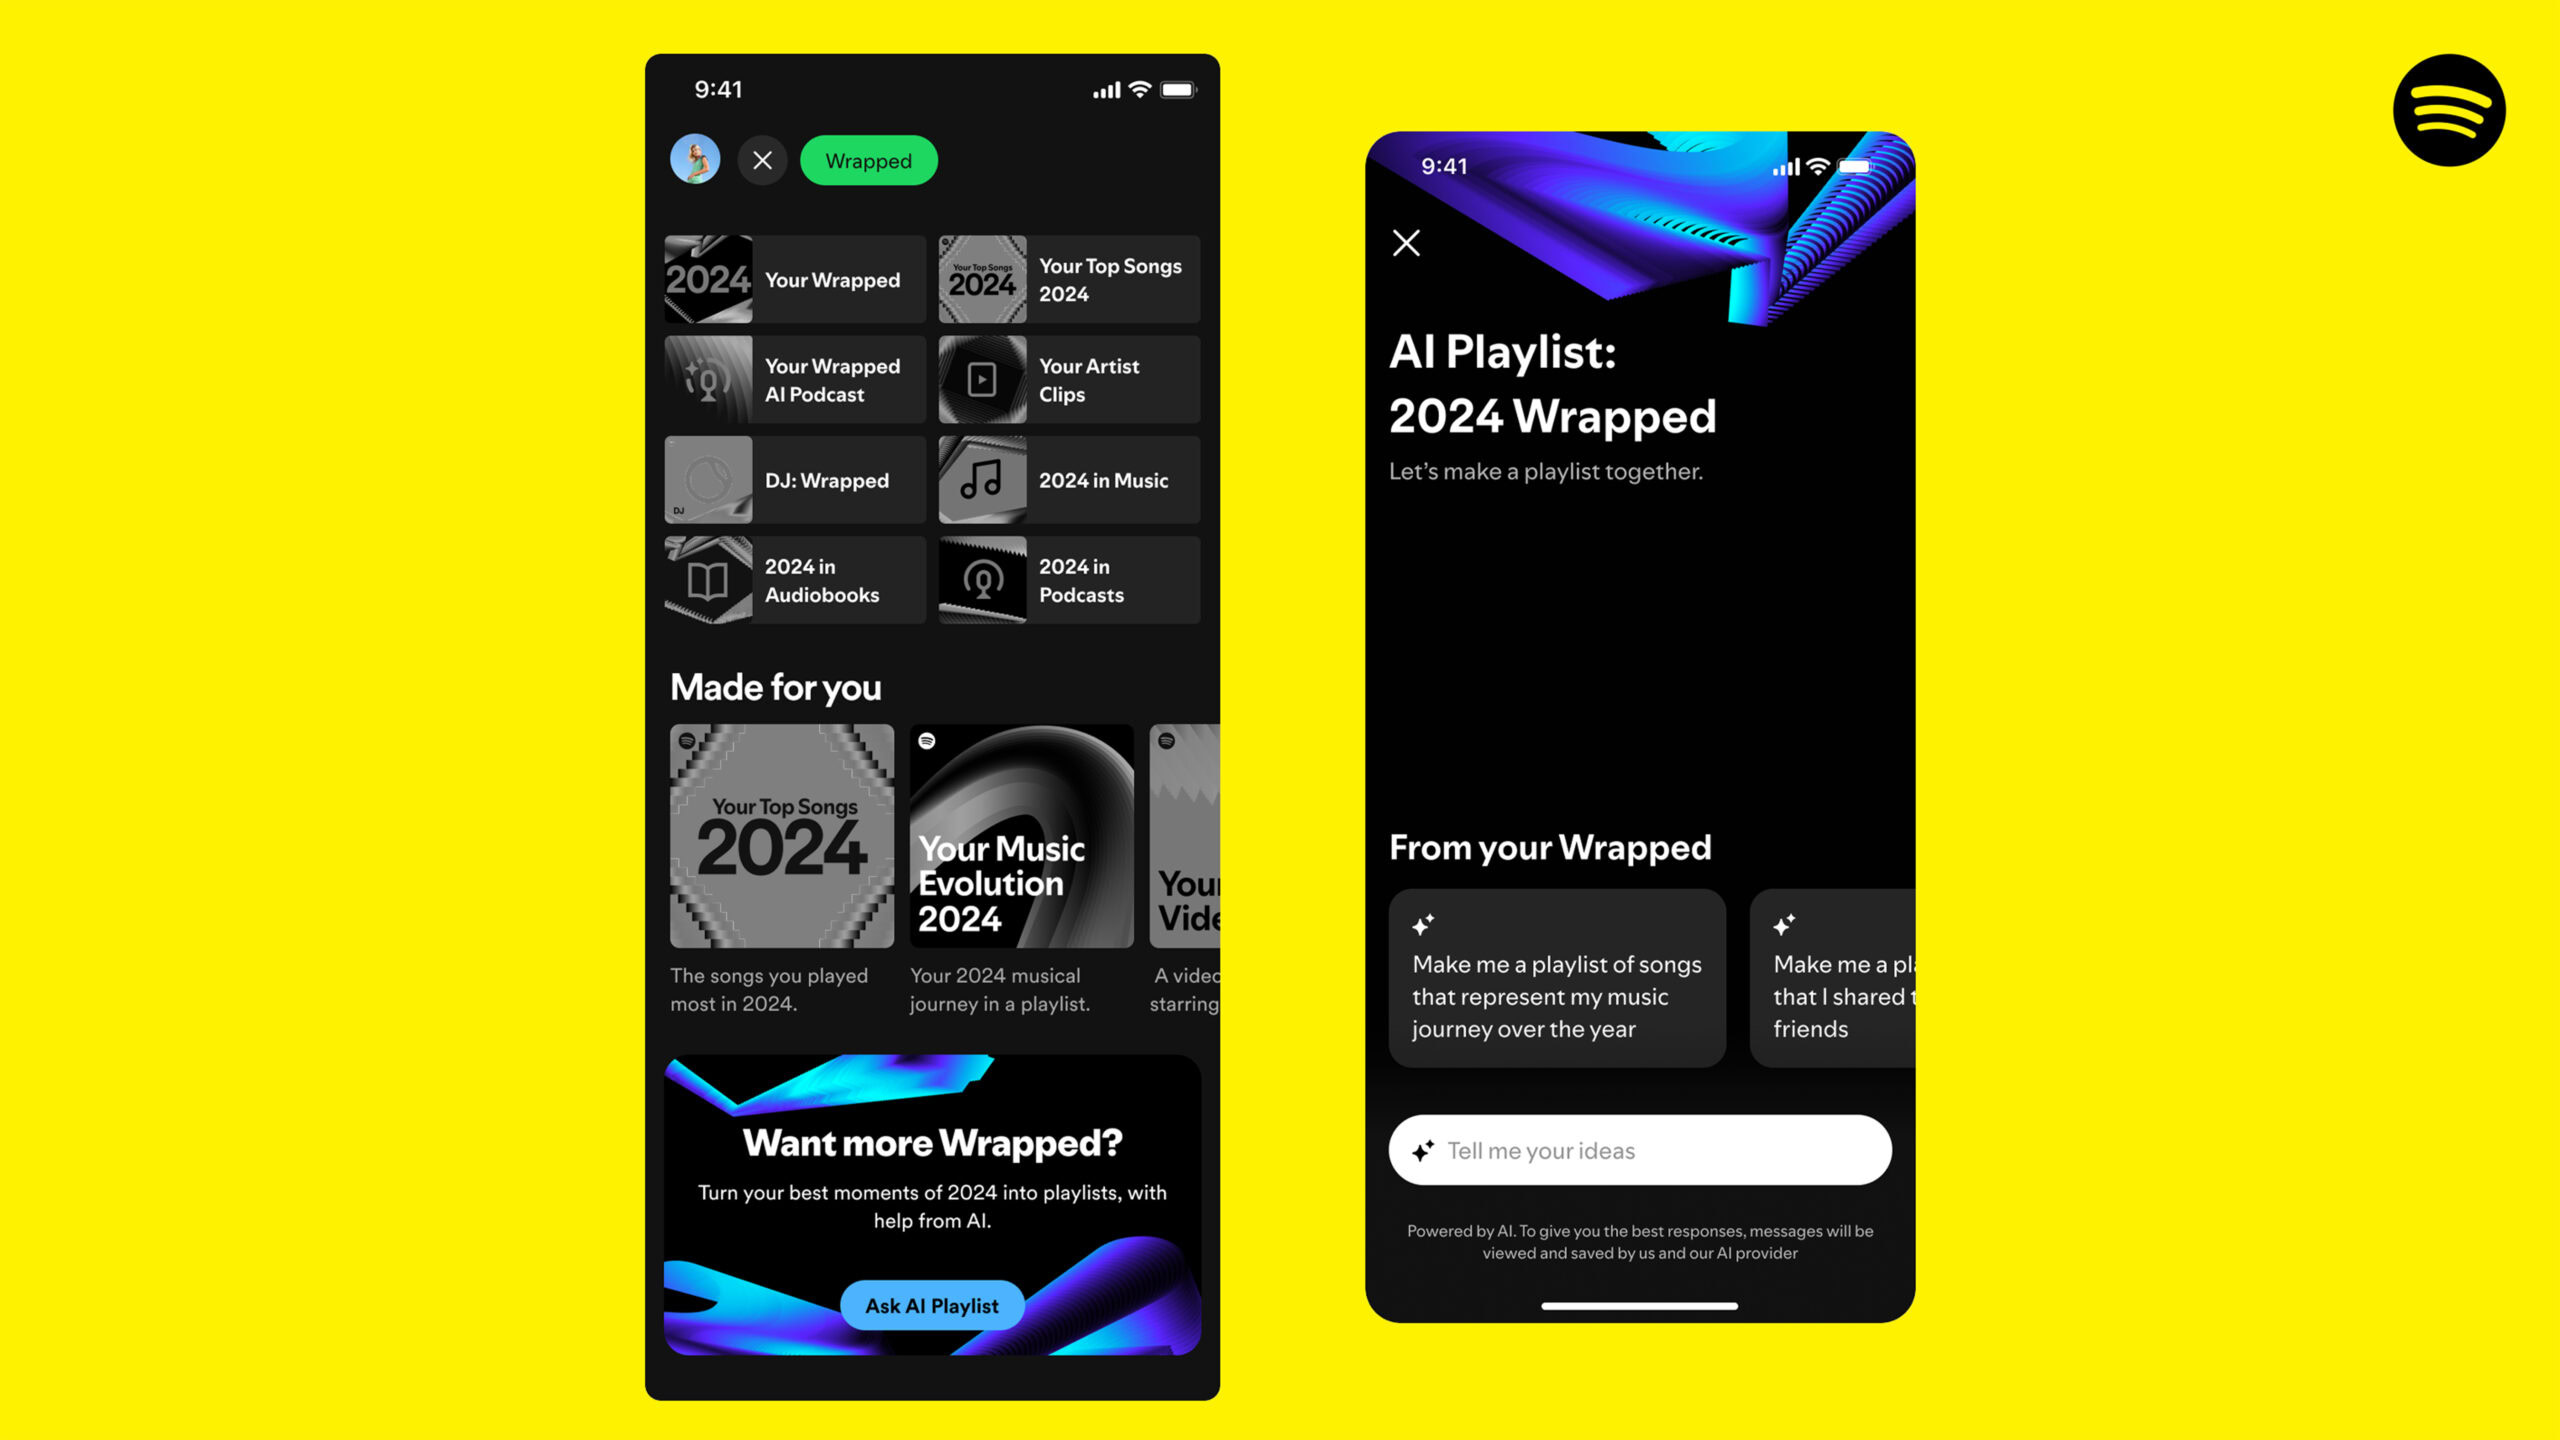The width and height of the screenshot is (2560, 1440).
Task: Type in Tell me your ideas field
Action: (x=1639, y=1148)
